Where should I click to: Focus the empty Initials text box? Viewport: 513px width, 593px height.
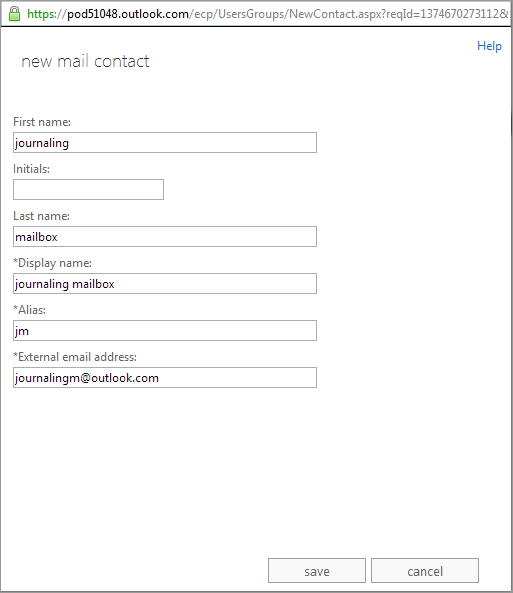pos(89,189)
